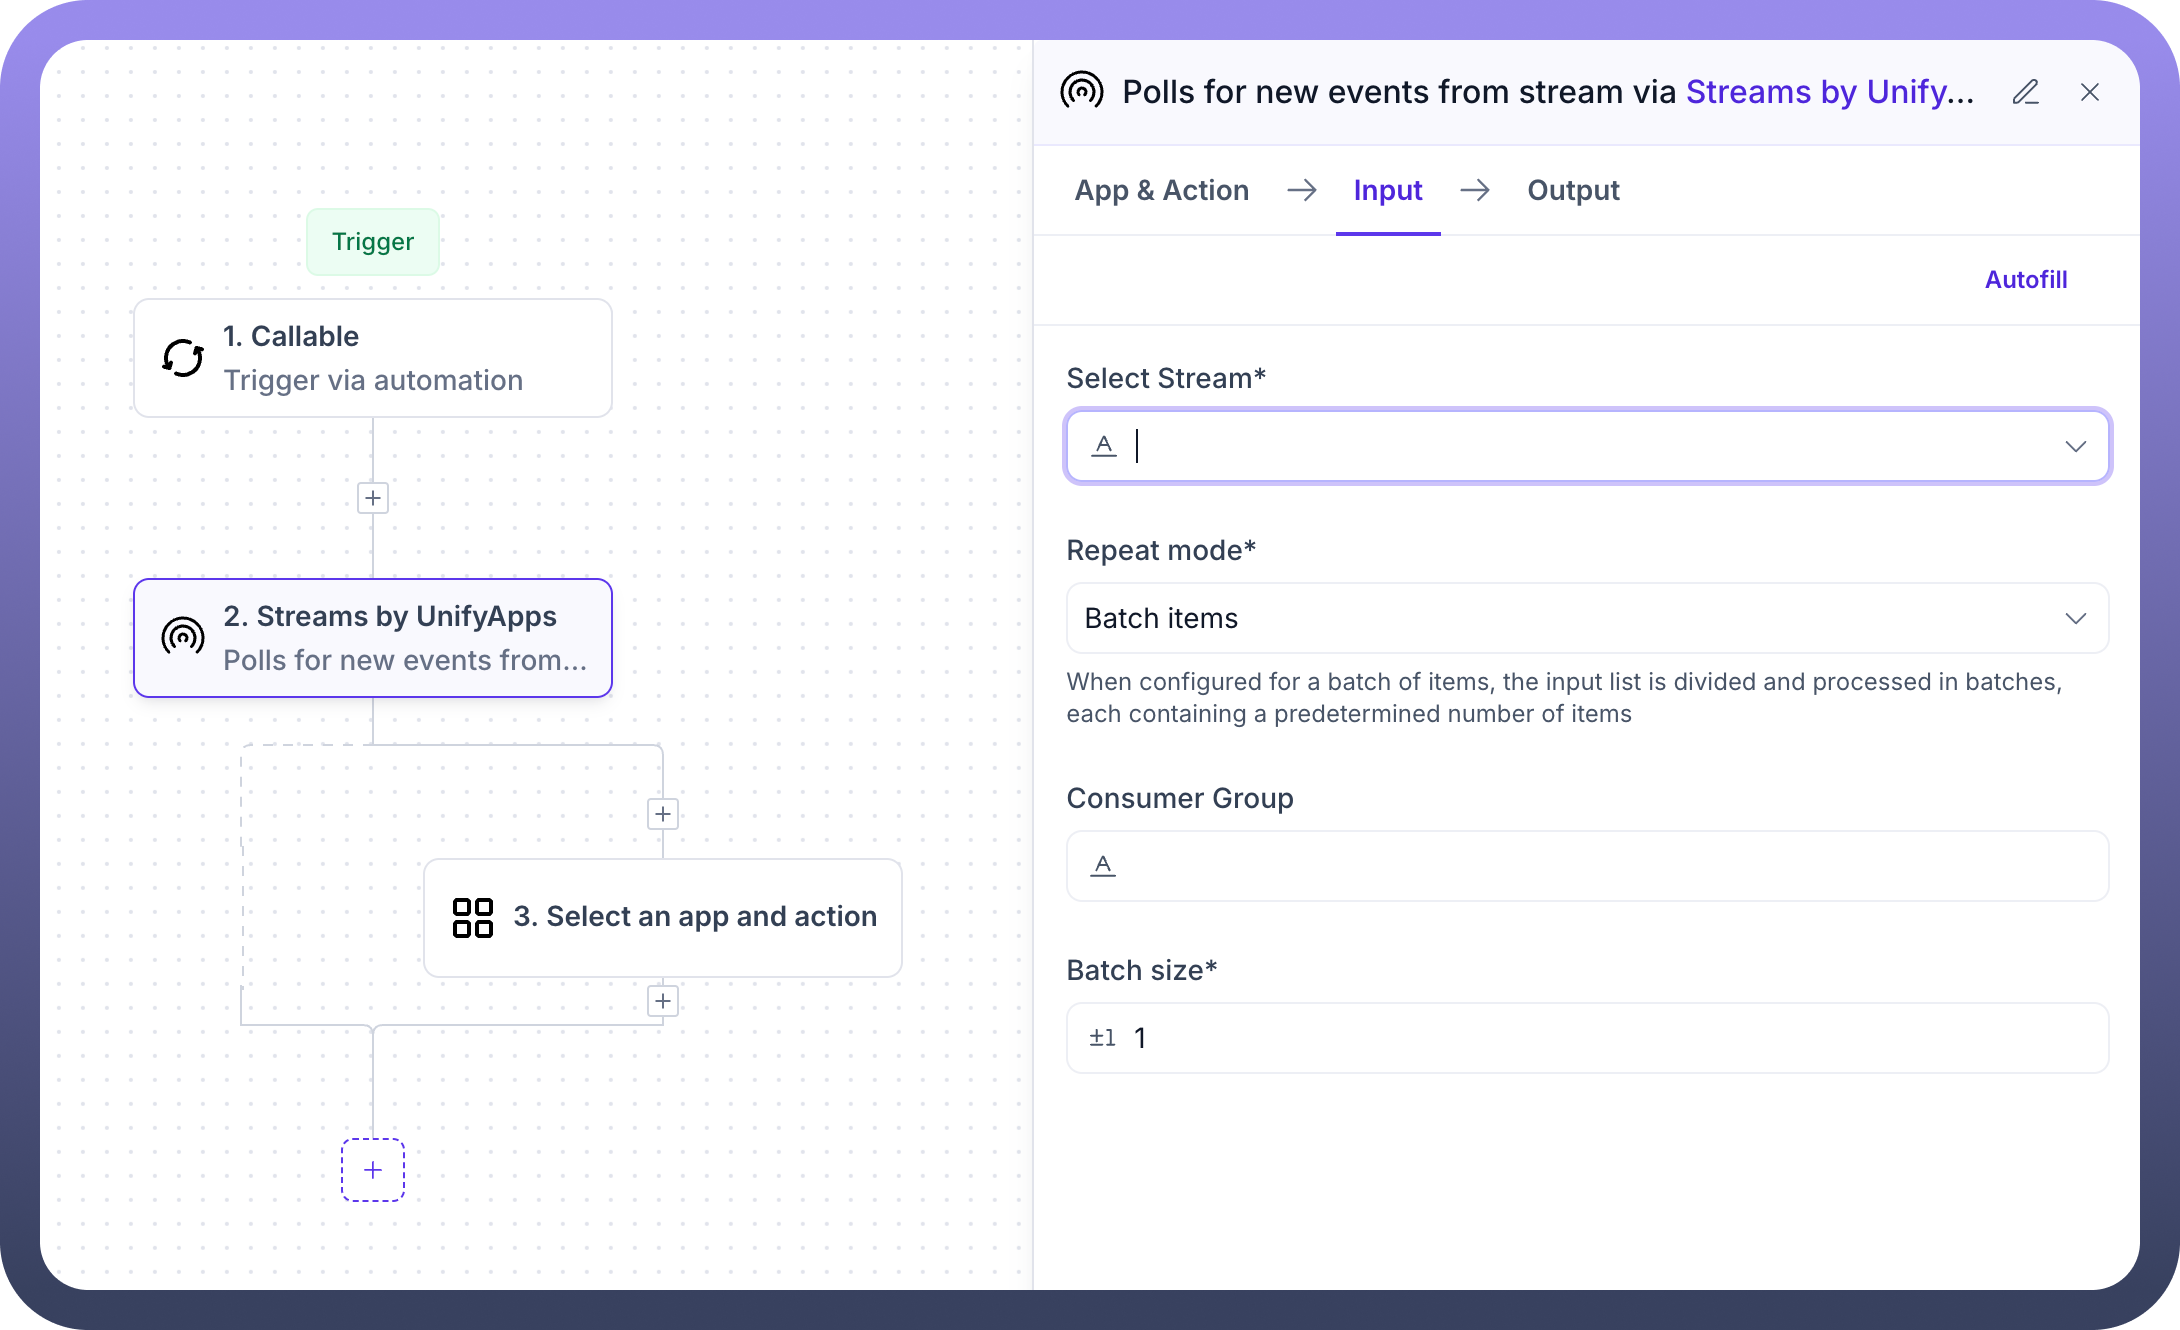Viewport: 2180px width, 1330px height.
Task: Open the Streams by Unify link in title
Action: 1829,92
